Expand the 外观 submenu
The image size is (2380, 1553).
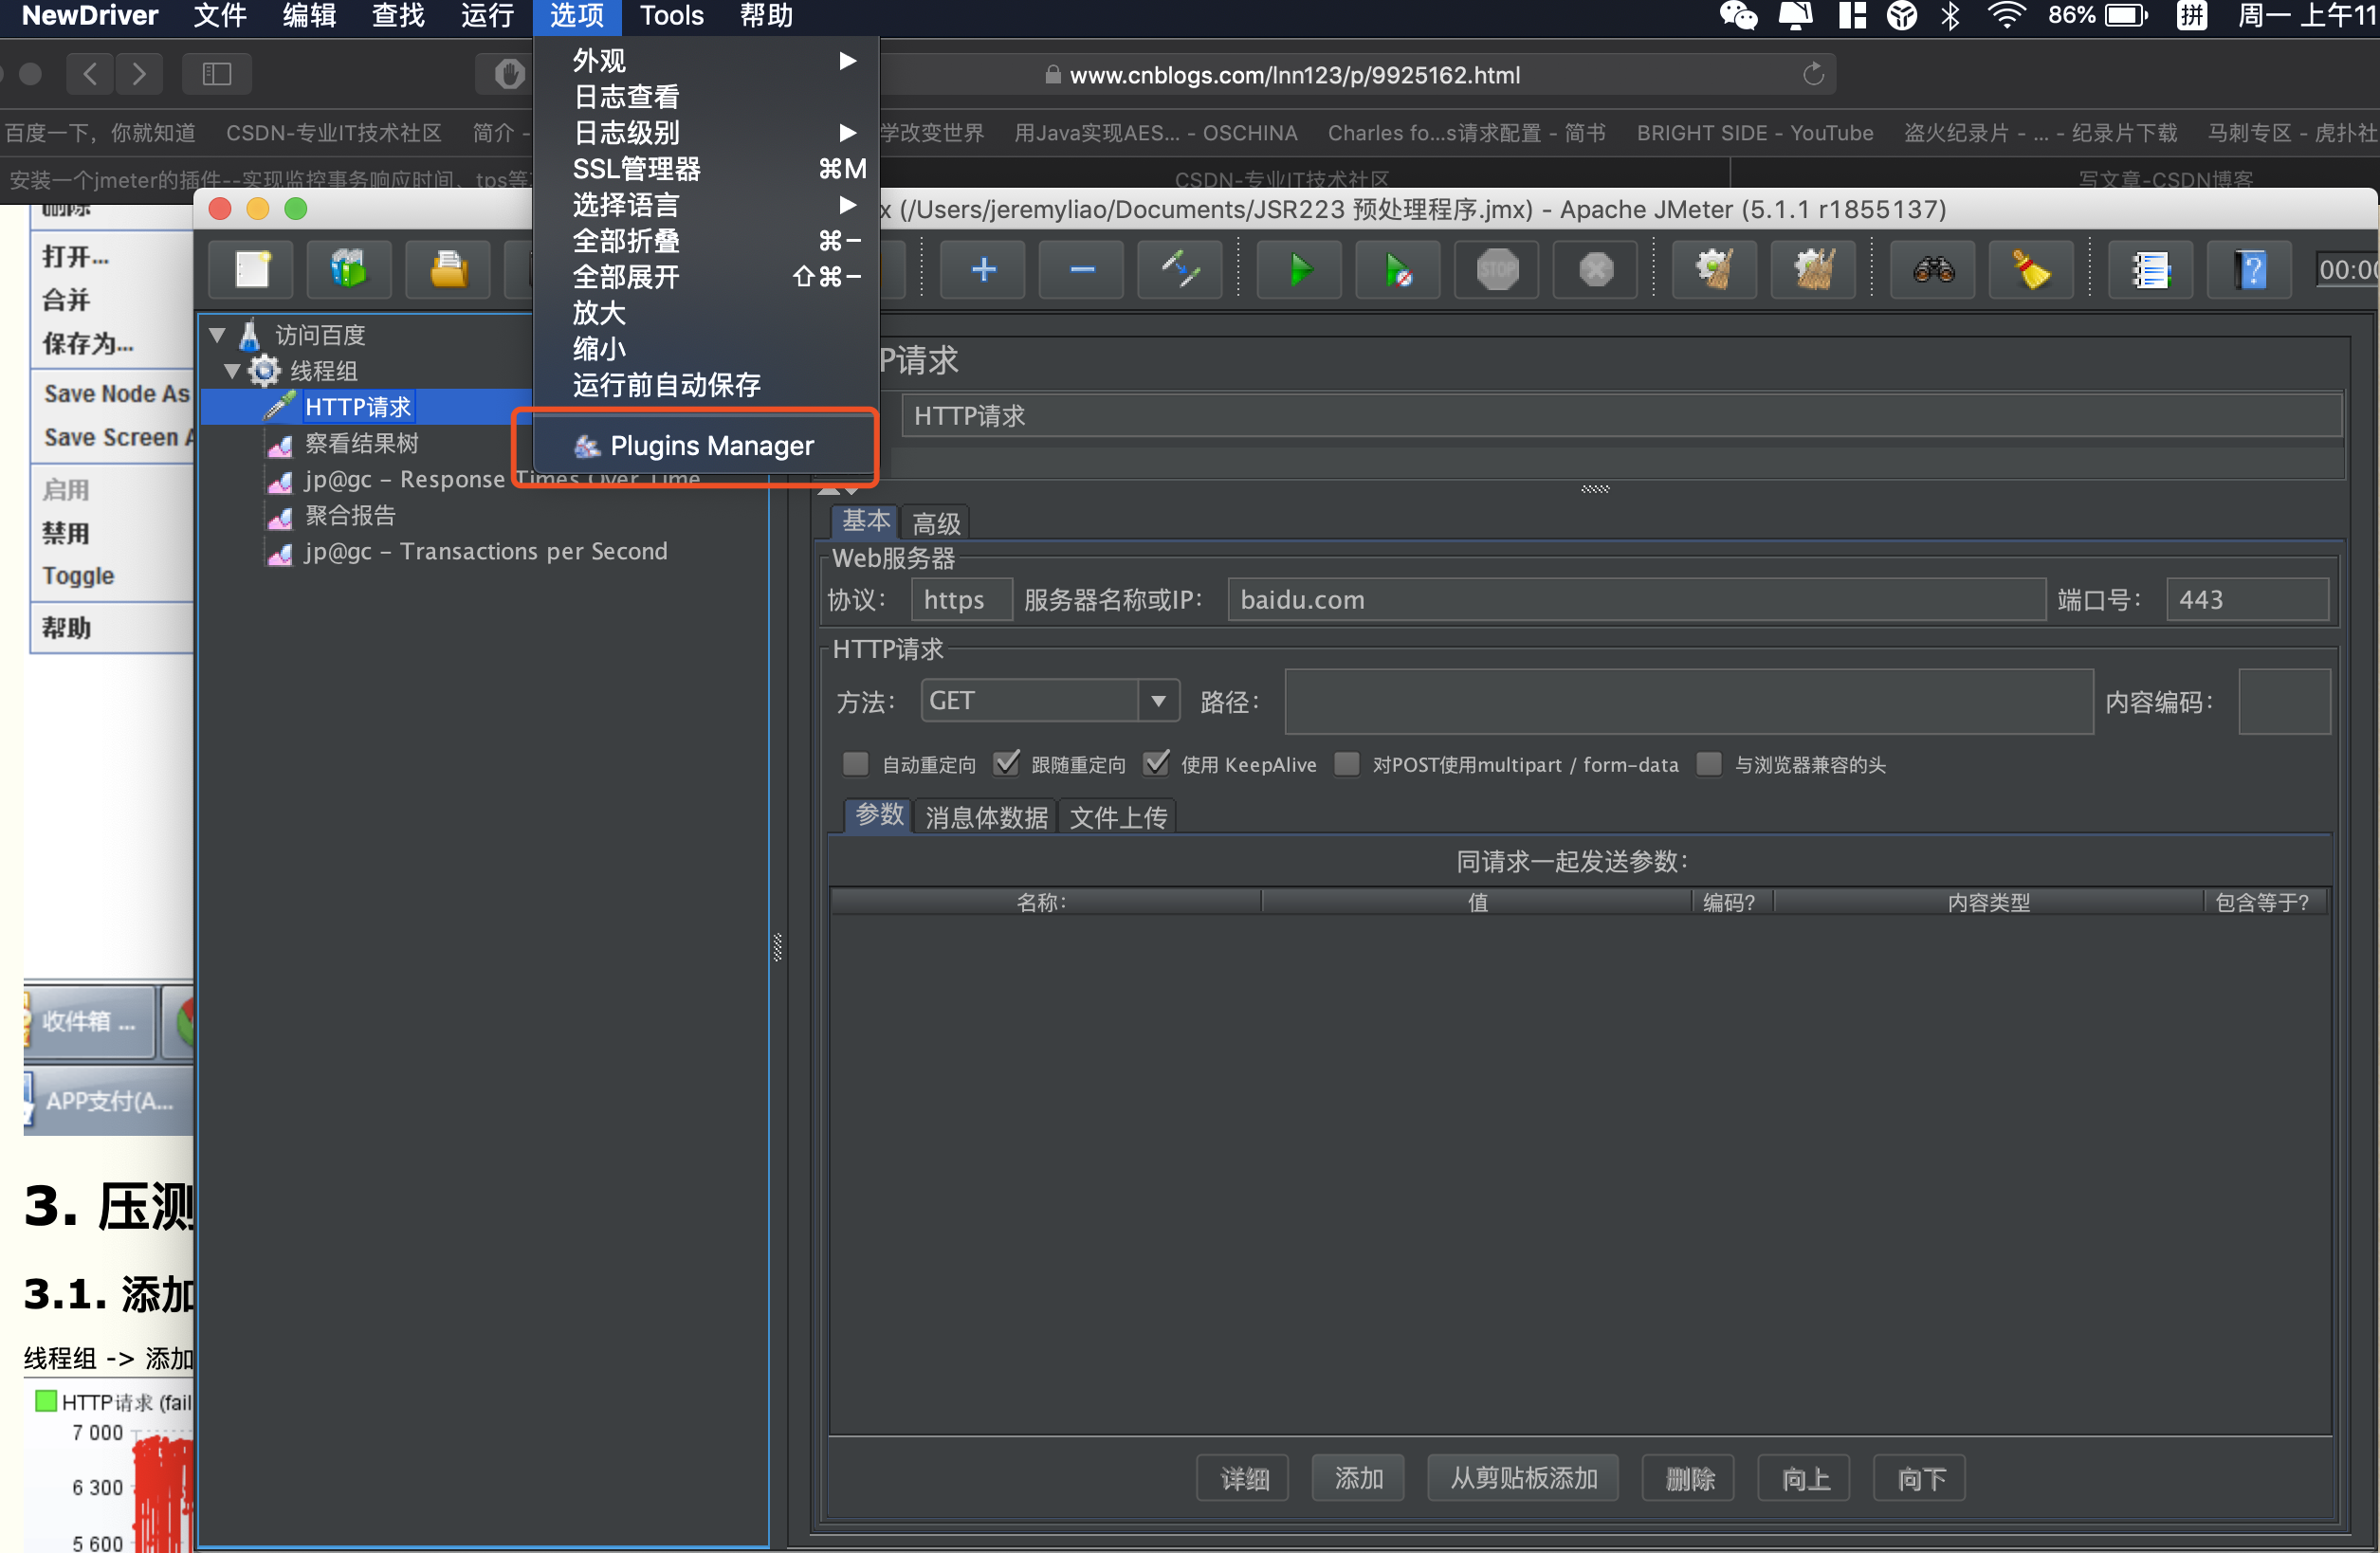tap(598, 60)
